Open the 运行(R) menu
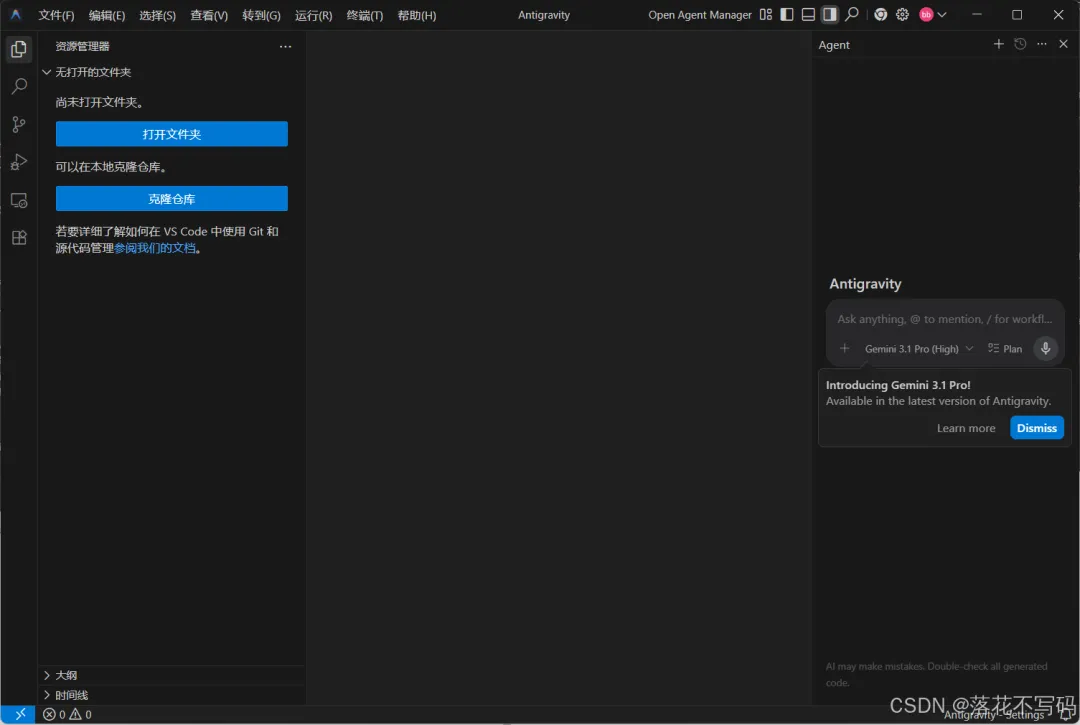Screen dimensions: 1080x725 tap(313, 15)
